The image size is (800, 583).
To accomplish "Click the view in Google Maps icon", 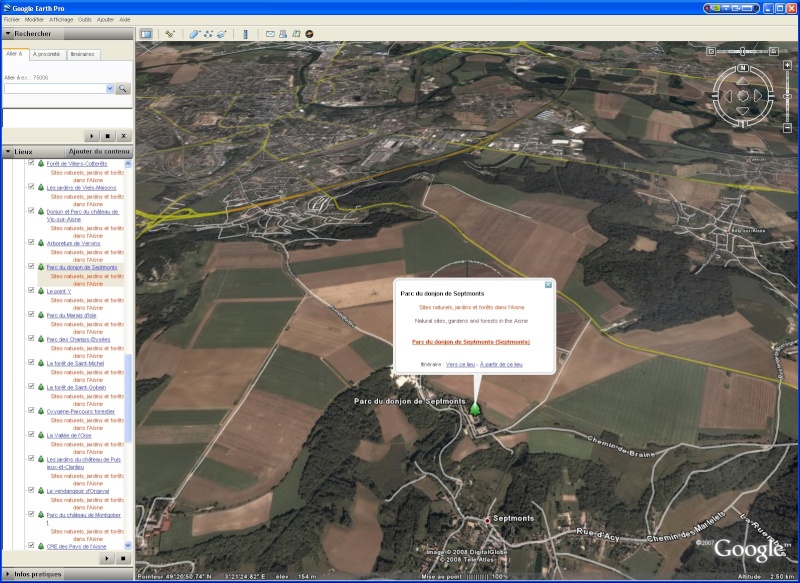I will pos(296,34).
